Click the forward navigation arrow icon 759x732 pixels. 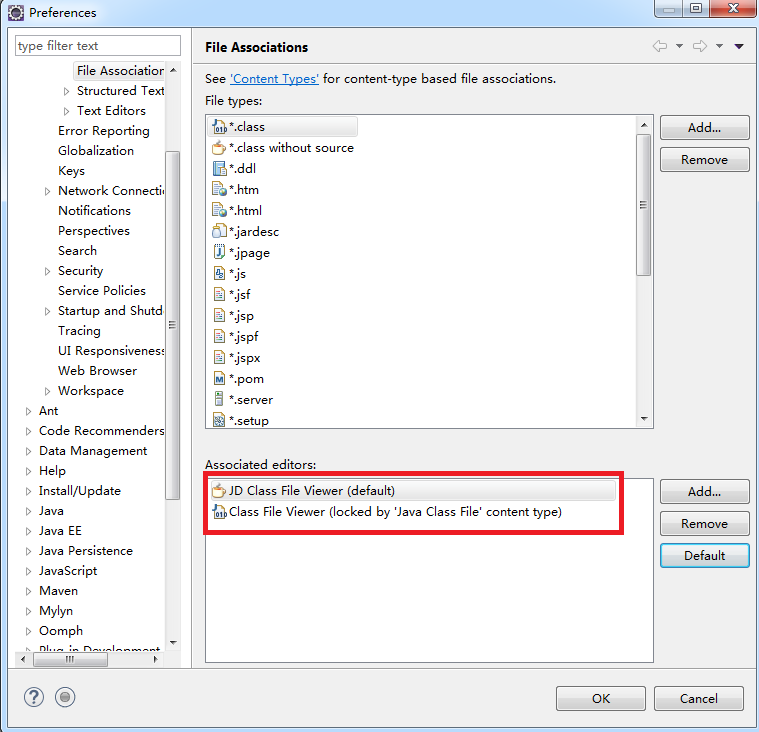pyautogui.click(x=700, y=46)
